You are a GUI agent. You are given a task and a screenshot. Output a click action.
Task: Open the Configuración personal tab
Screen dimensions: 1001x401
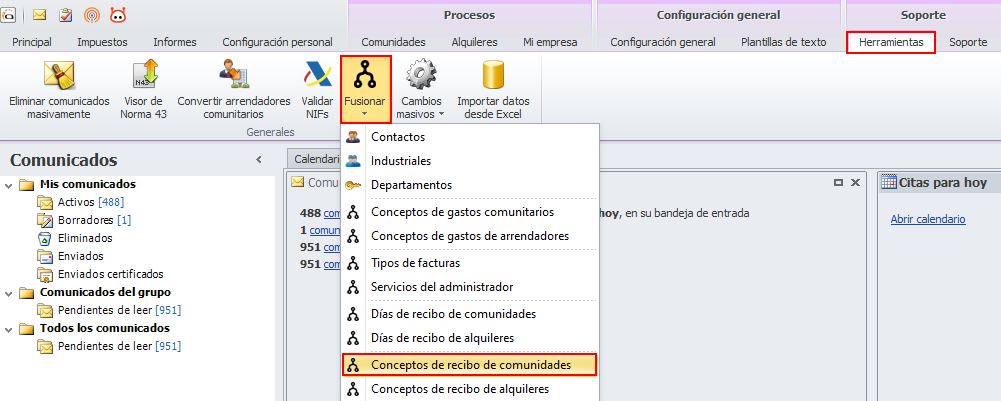278,42
